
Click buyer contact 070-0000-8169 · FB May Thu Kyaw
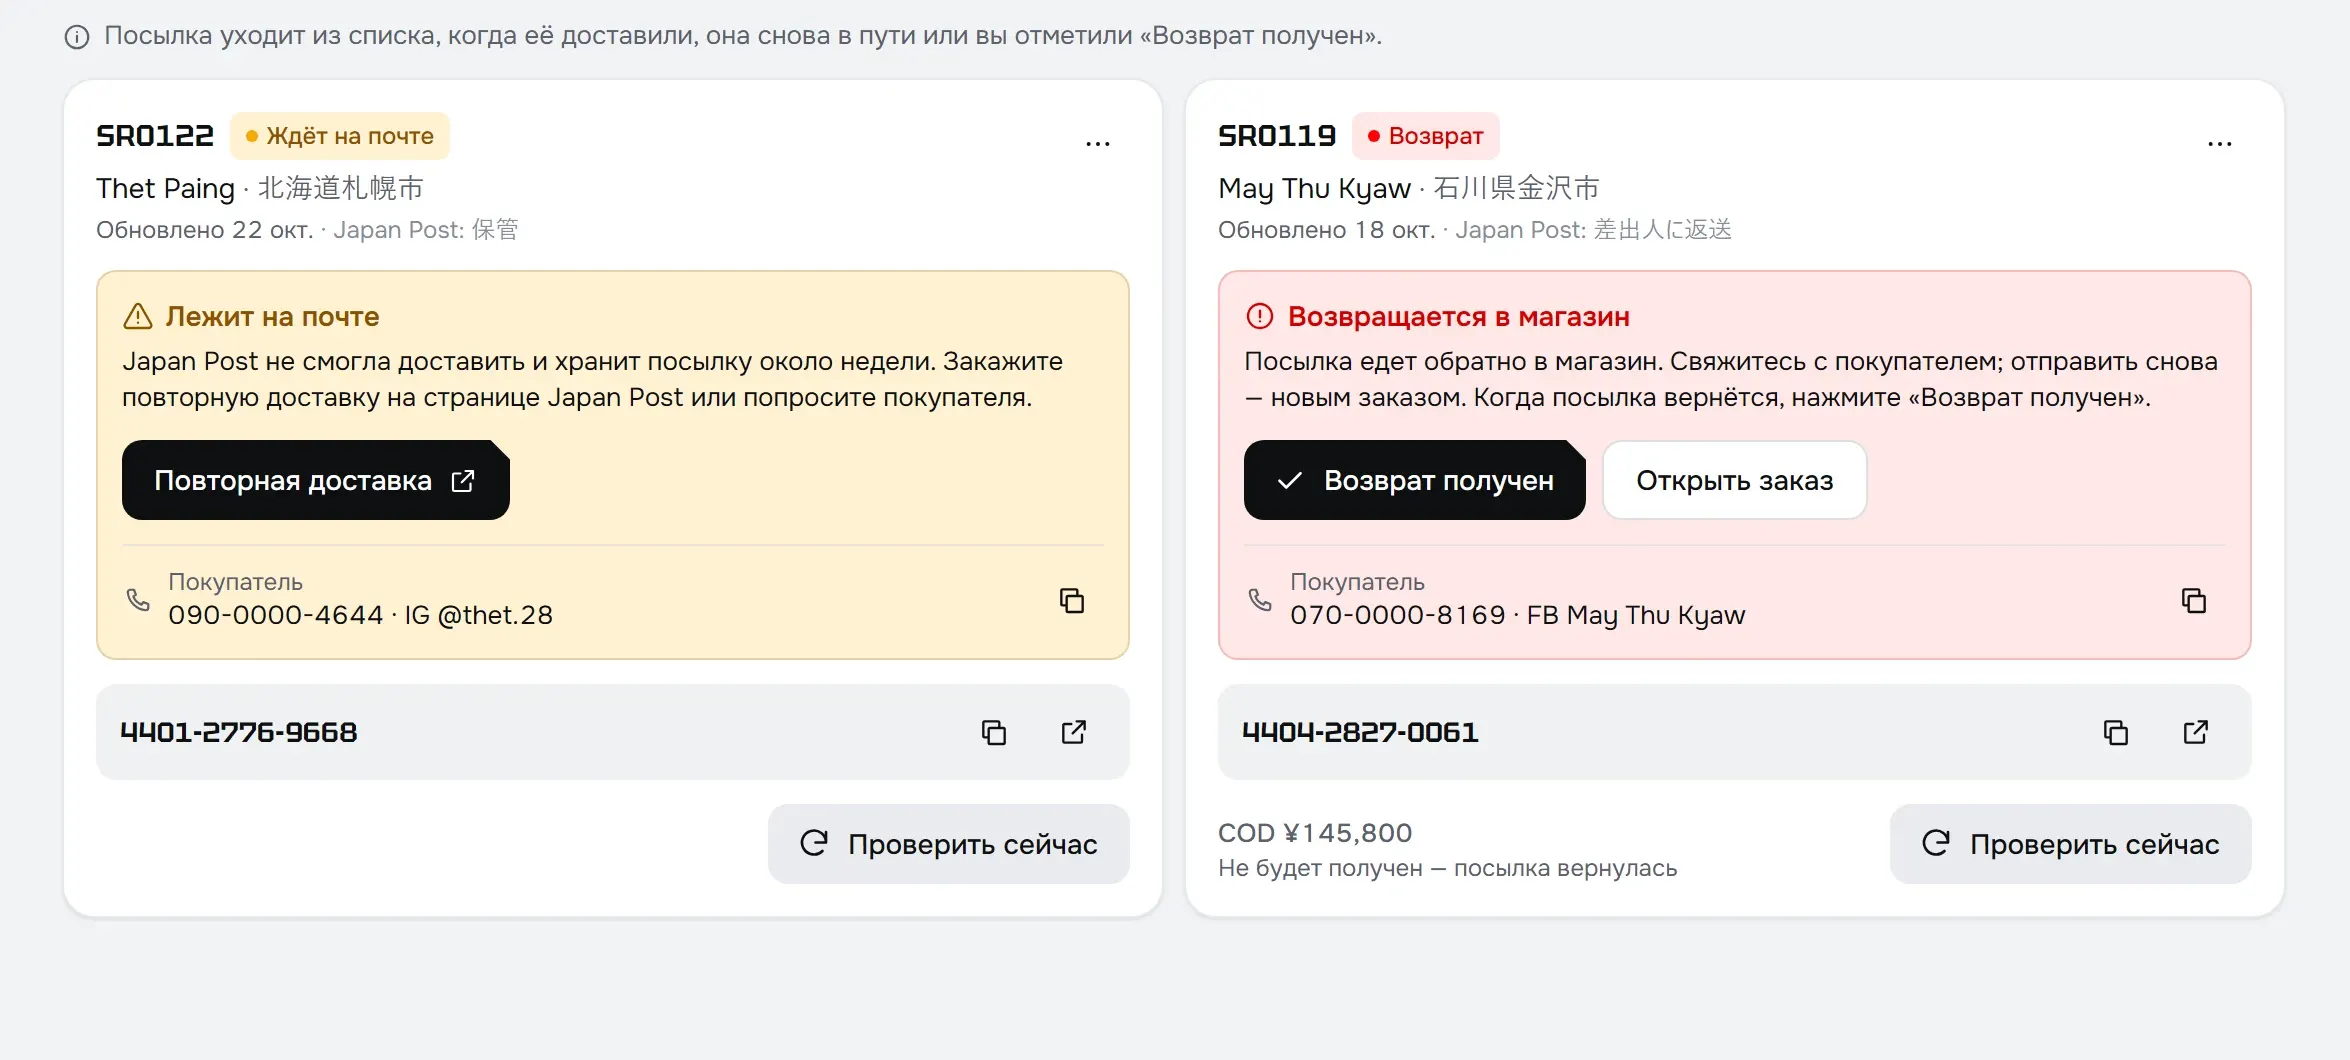tap(1518, 615)
